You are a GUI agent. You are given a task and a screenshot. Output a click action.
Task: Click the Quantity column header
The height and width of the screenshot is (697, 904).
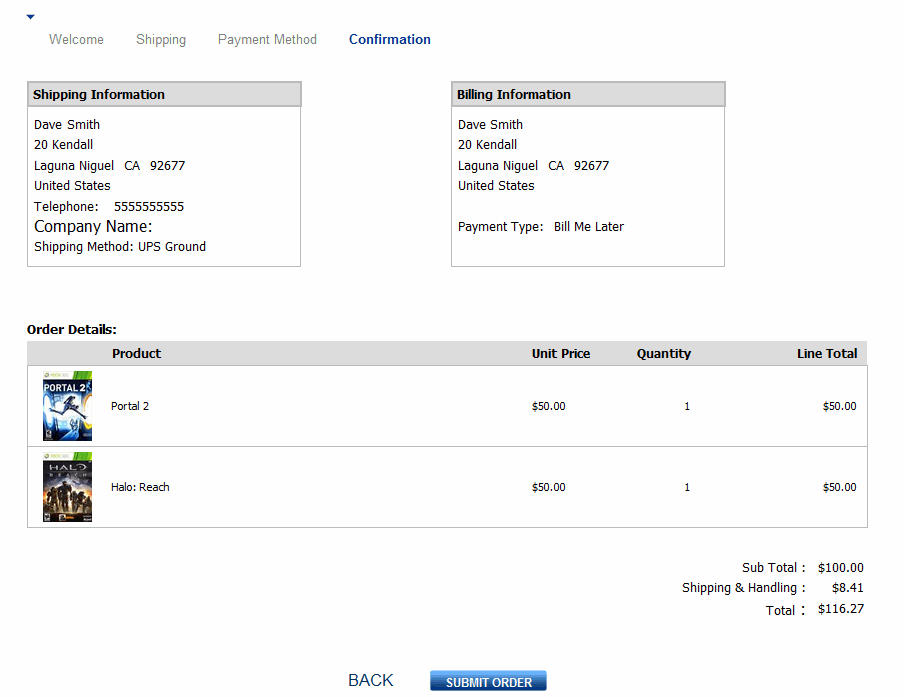(664, 354)
